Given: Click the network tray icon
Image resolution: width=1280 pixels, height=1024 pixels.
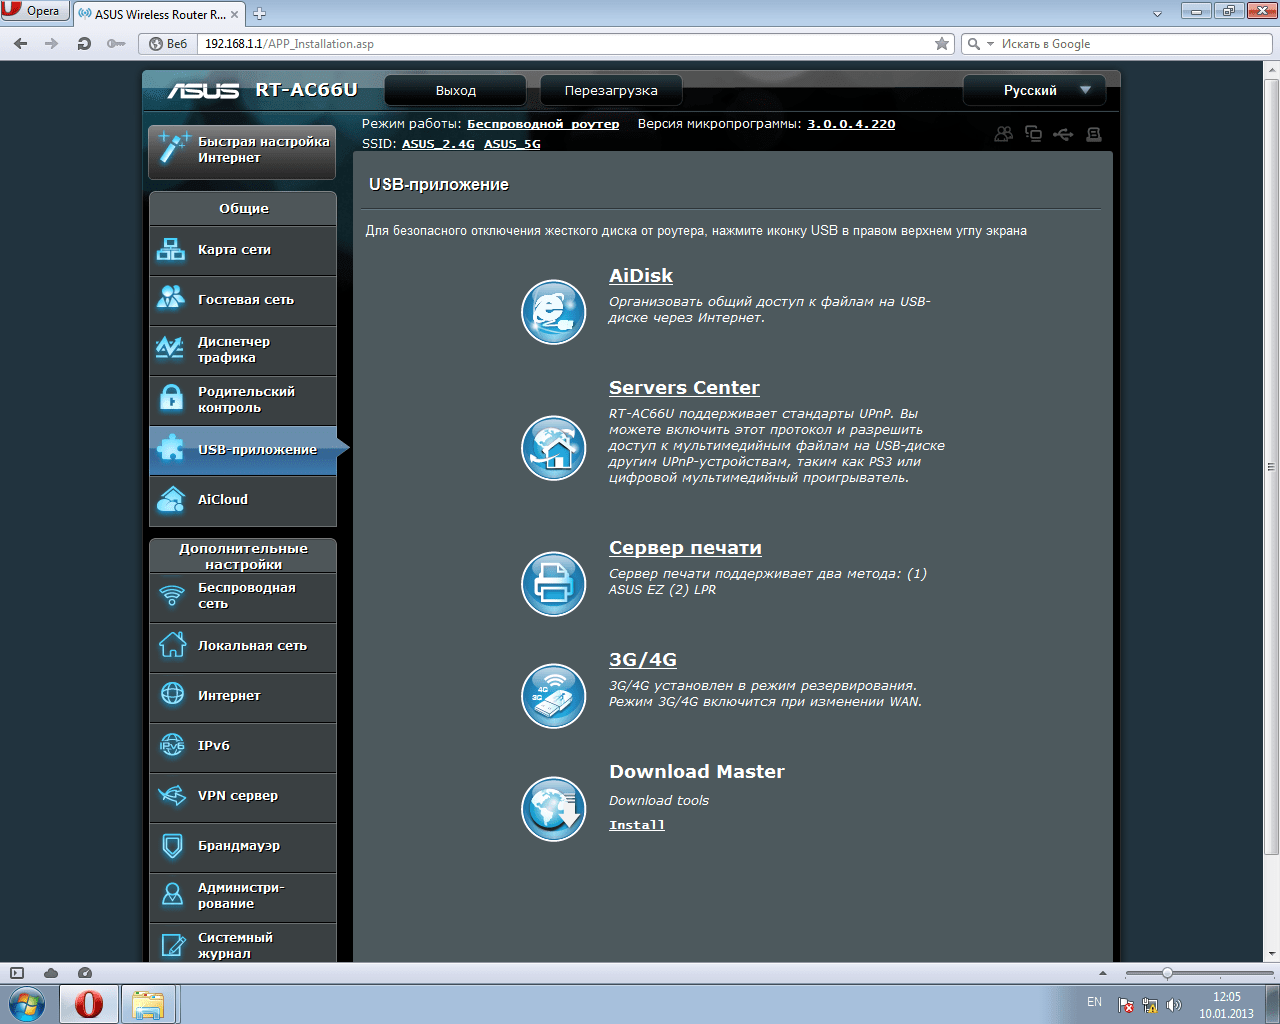Looking at the screenshot, I should click(1150, 1005).
